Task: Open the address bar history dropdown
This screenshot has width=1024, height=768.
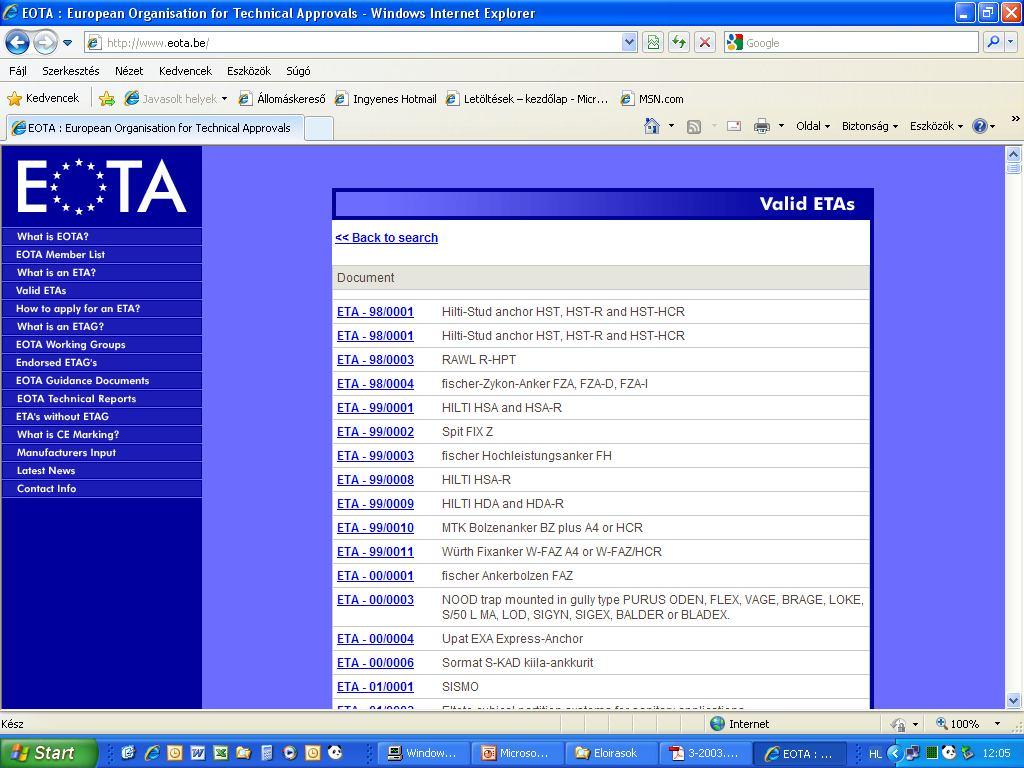Action: pos(629,43)
